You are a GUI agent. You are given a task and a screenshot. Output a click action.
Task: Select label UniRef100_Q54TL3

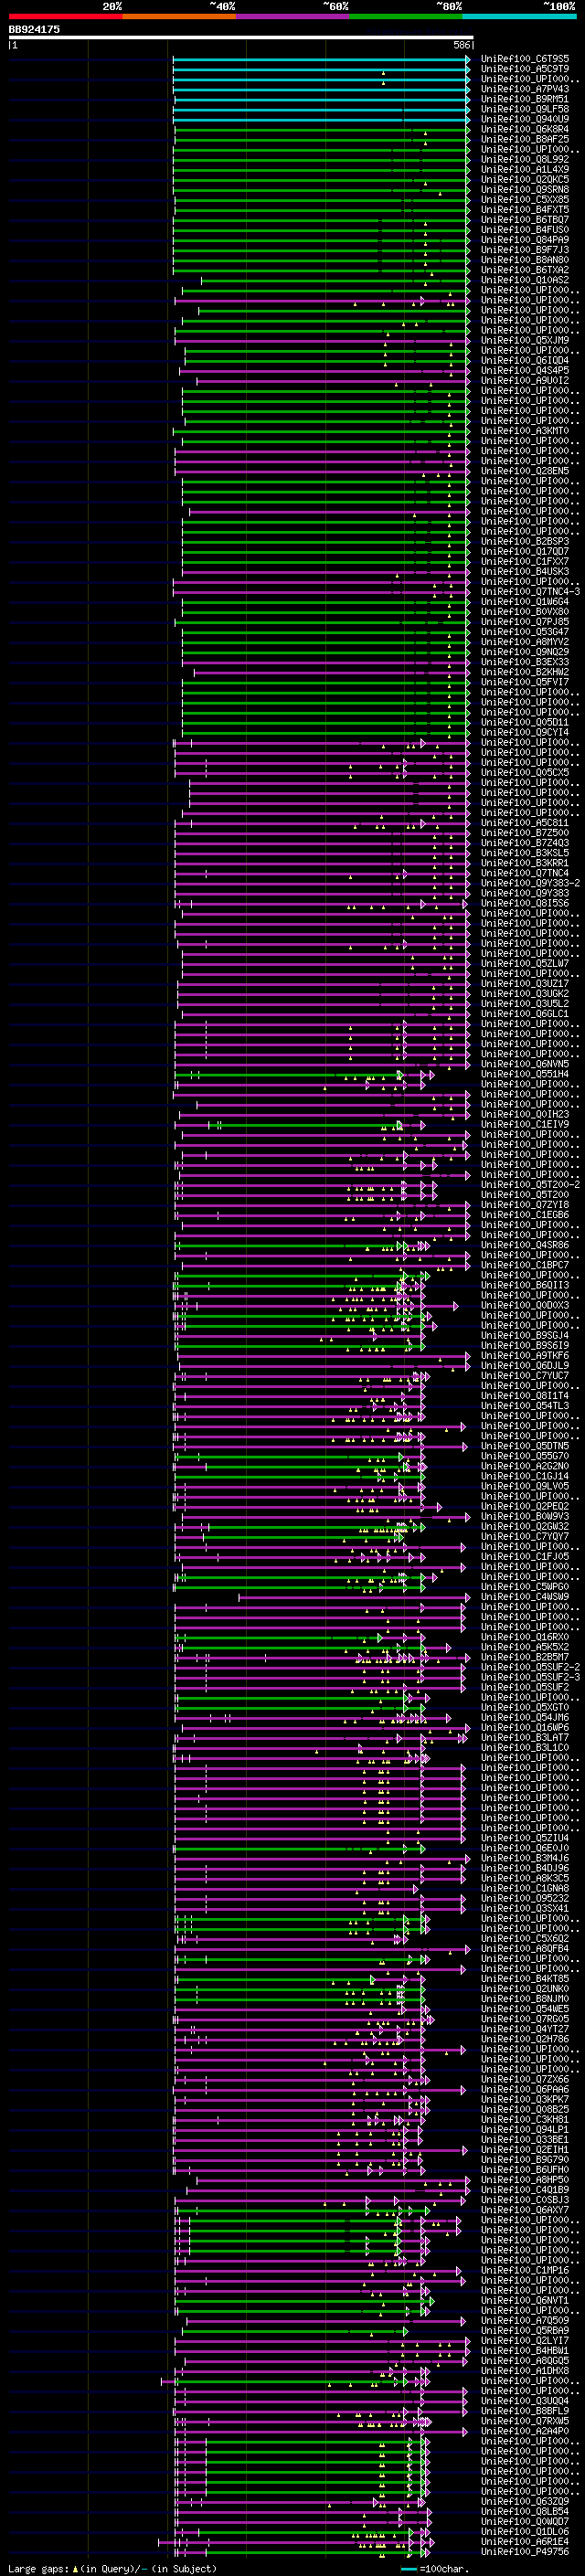click(x=525, y=1405)
